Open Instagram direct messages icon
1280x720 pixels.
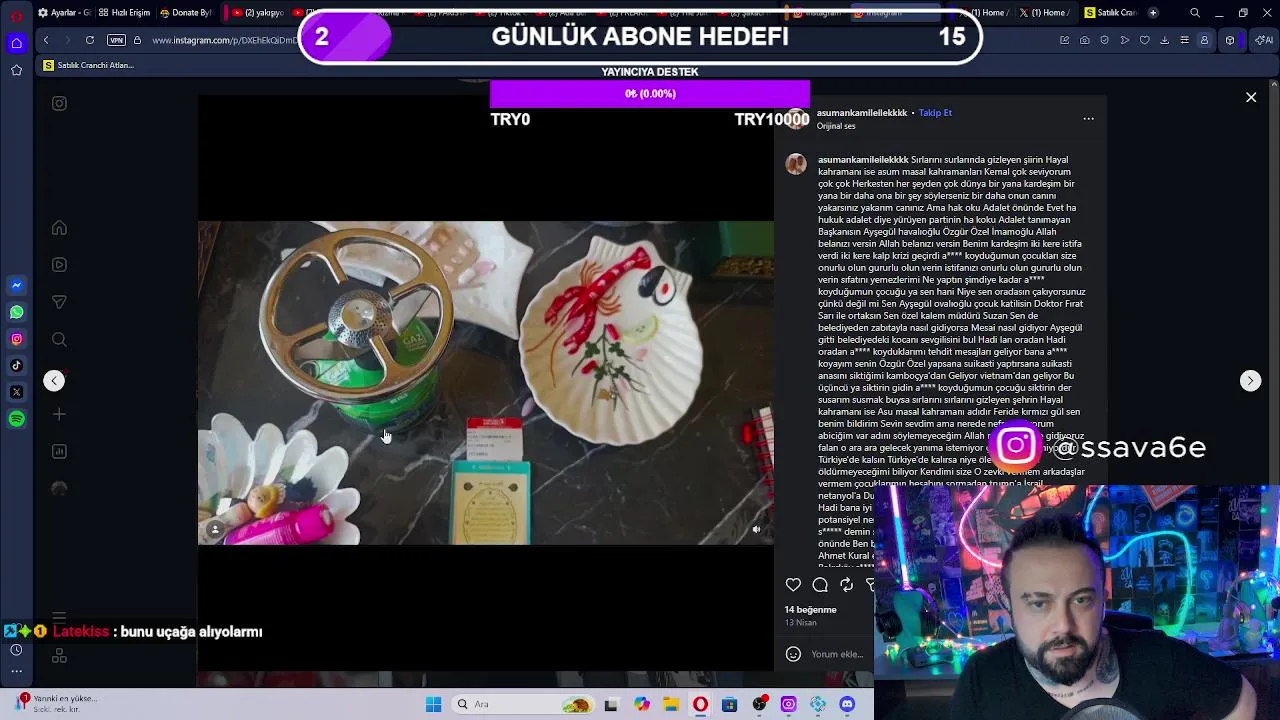pyautogui.click(x=59, y=302)
